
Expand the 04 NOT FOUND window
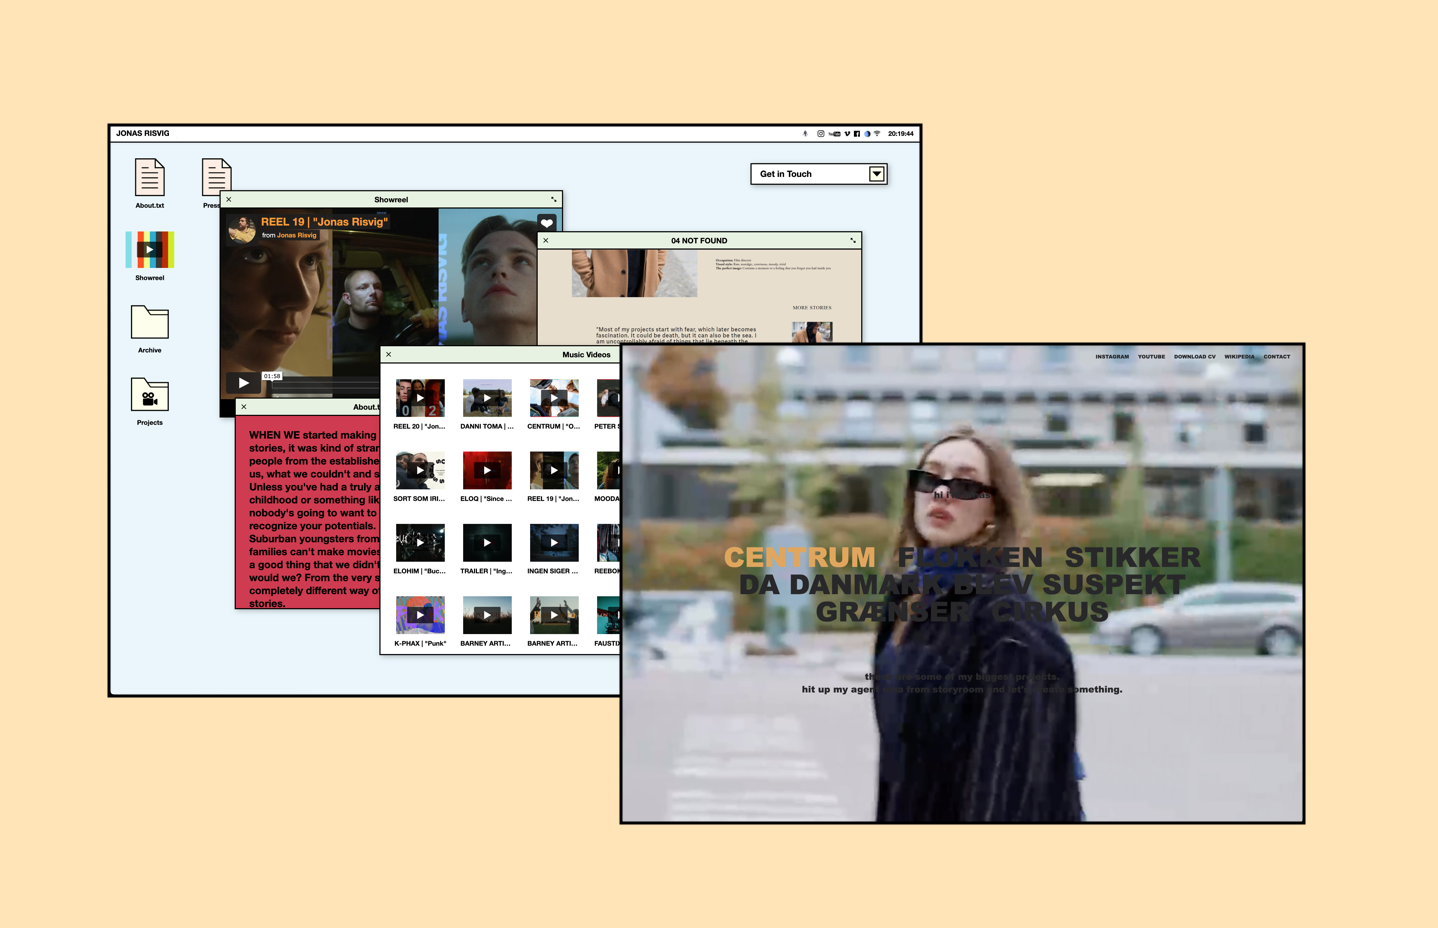pyautogui.click(x=853, y=240)
